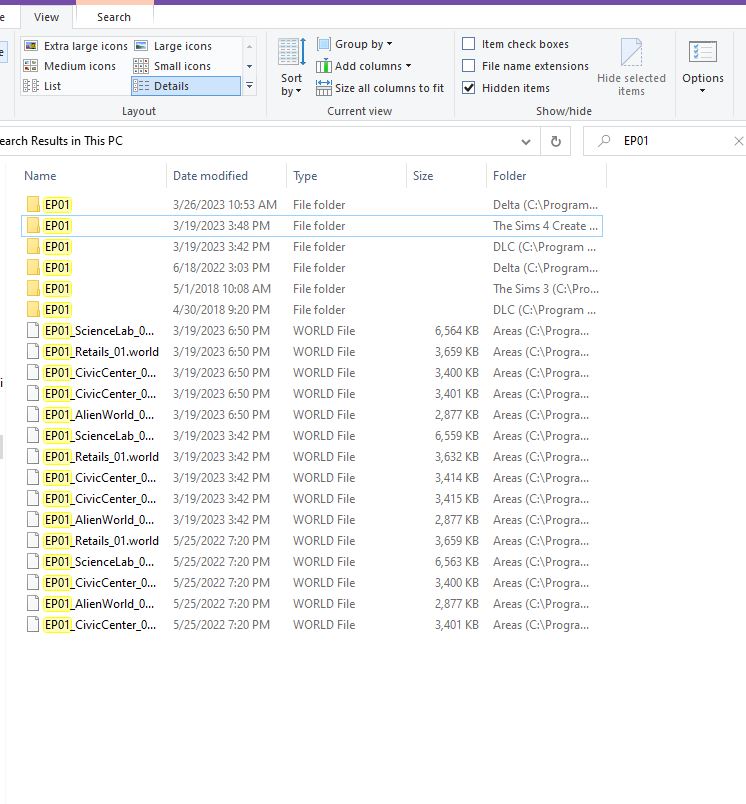The image size is (746, 804).
Task: Select EP01_ScienceLab file sized 6,559 KB
Action: point(312,436)
